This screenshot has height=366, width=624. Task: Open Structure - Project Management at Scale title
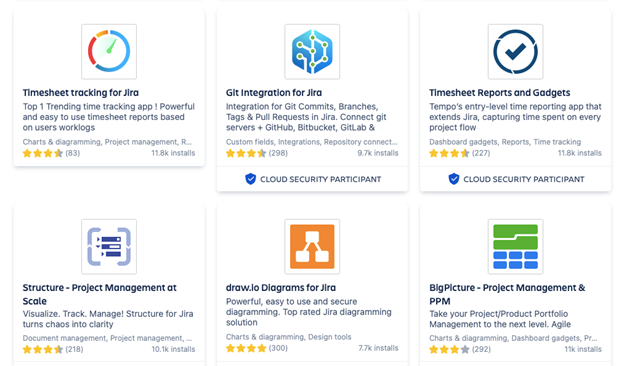point(99,294)
